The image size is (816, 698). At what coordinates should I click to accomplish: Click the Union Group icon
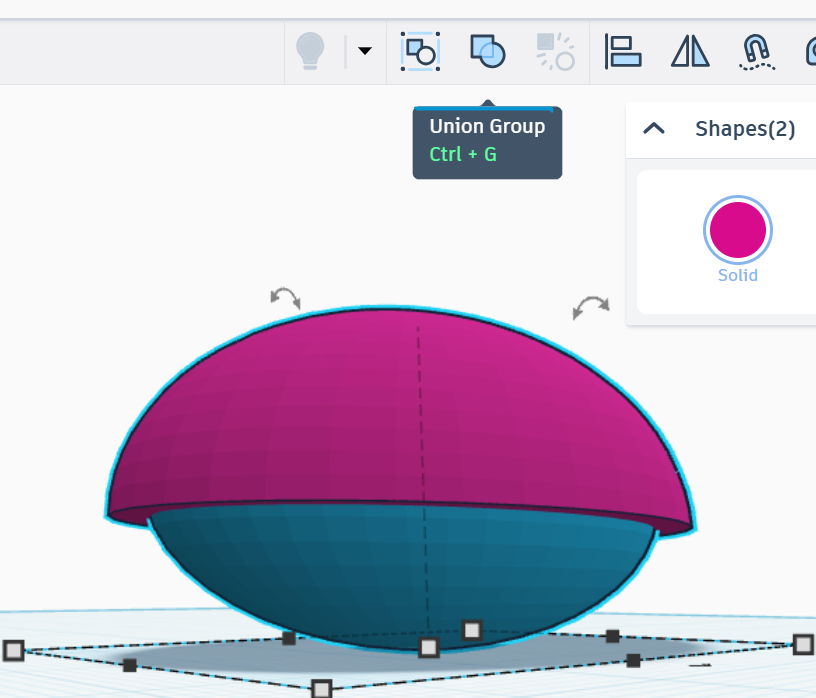(488, 51)
